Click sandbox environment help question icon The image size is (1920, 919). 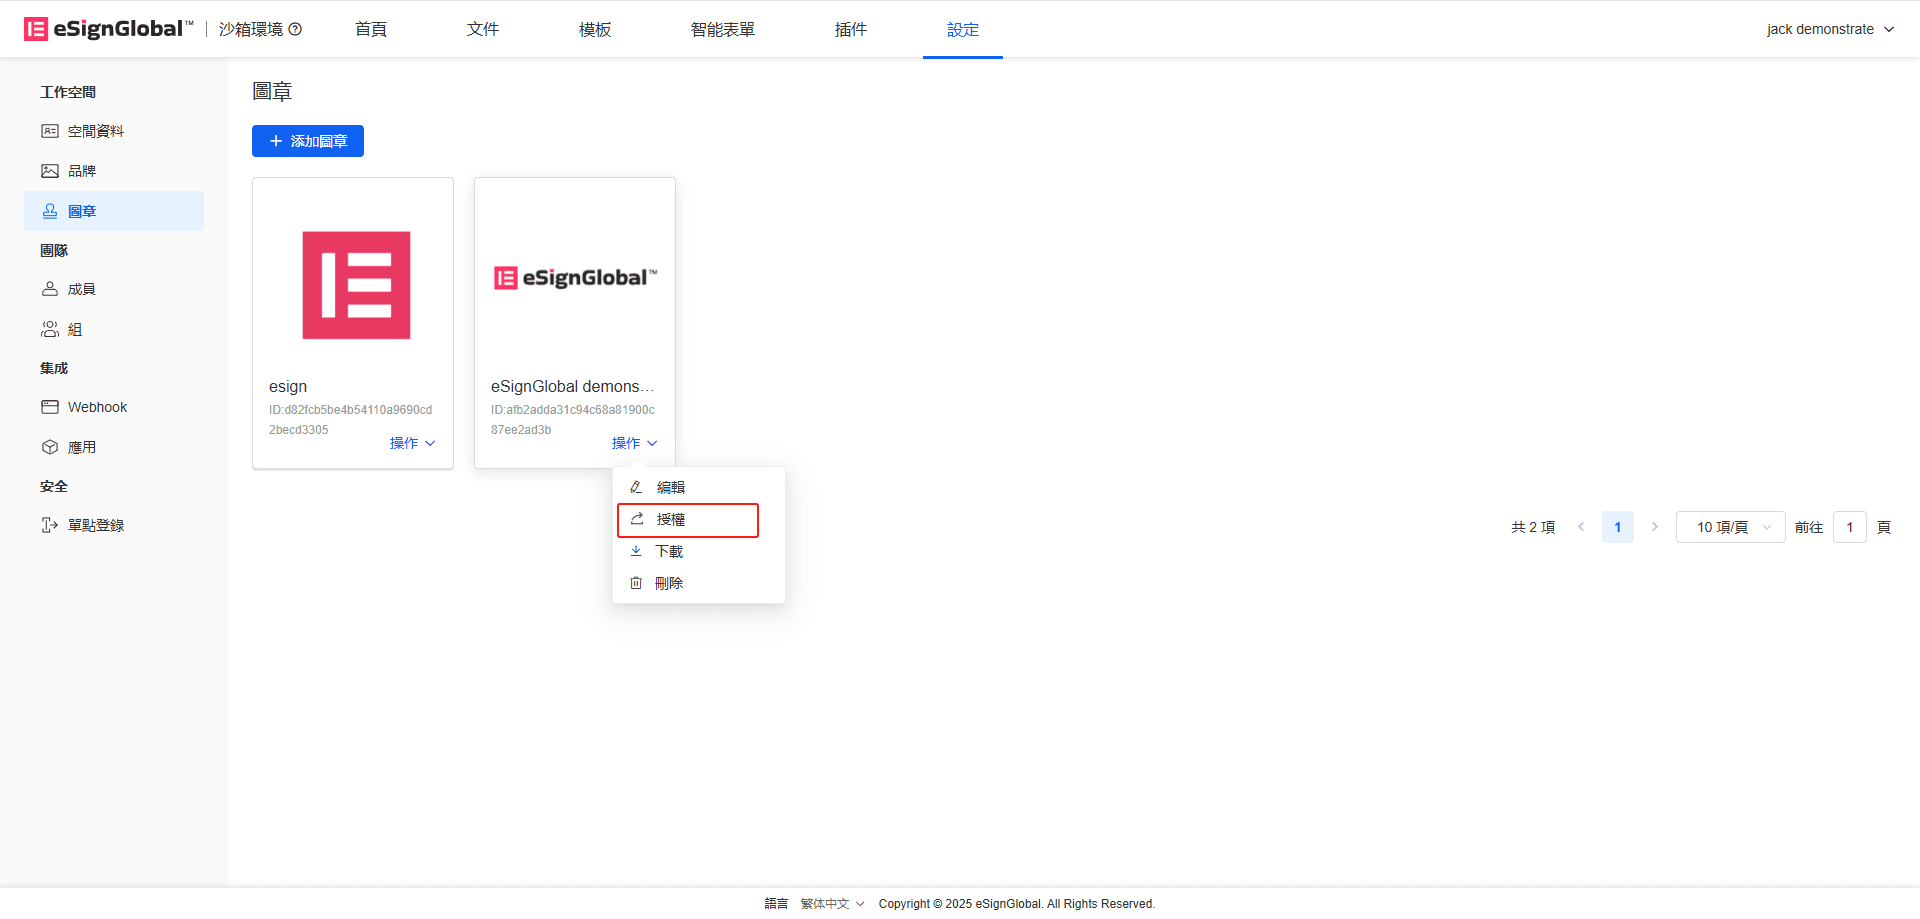tap(295, 29)
